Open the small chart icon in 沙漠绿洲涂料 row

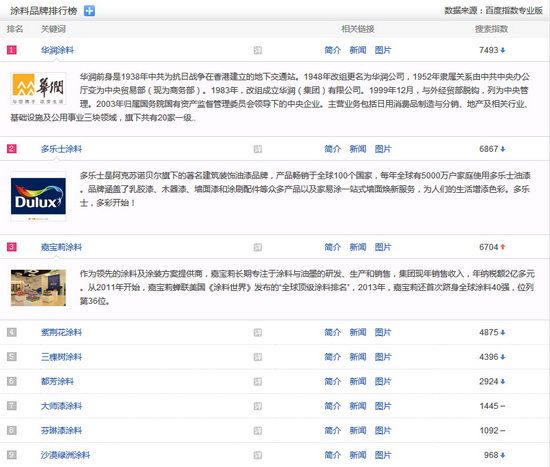pyautogui.click(x=258, y=455)
